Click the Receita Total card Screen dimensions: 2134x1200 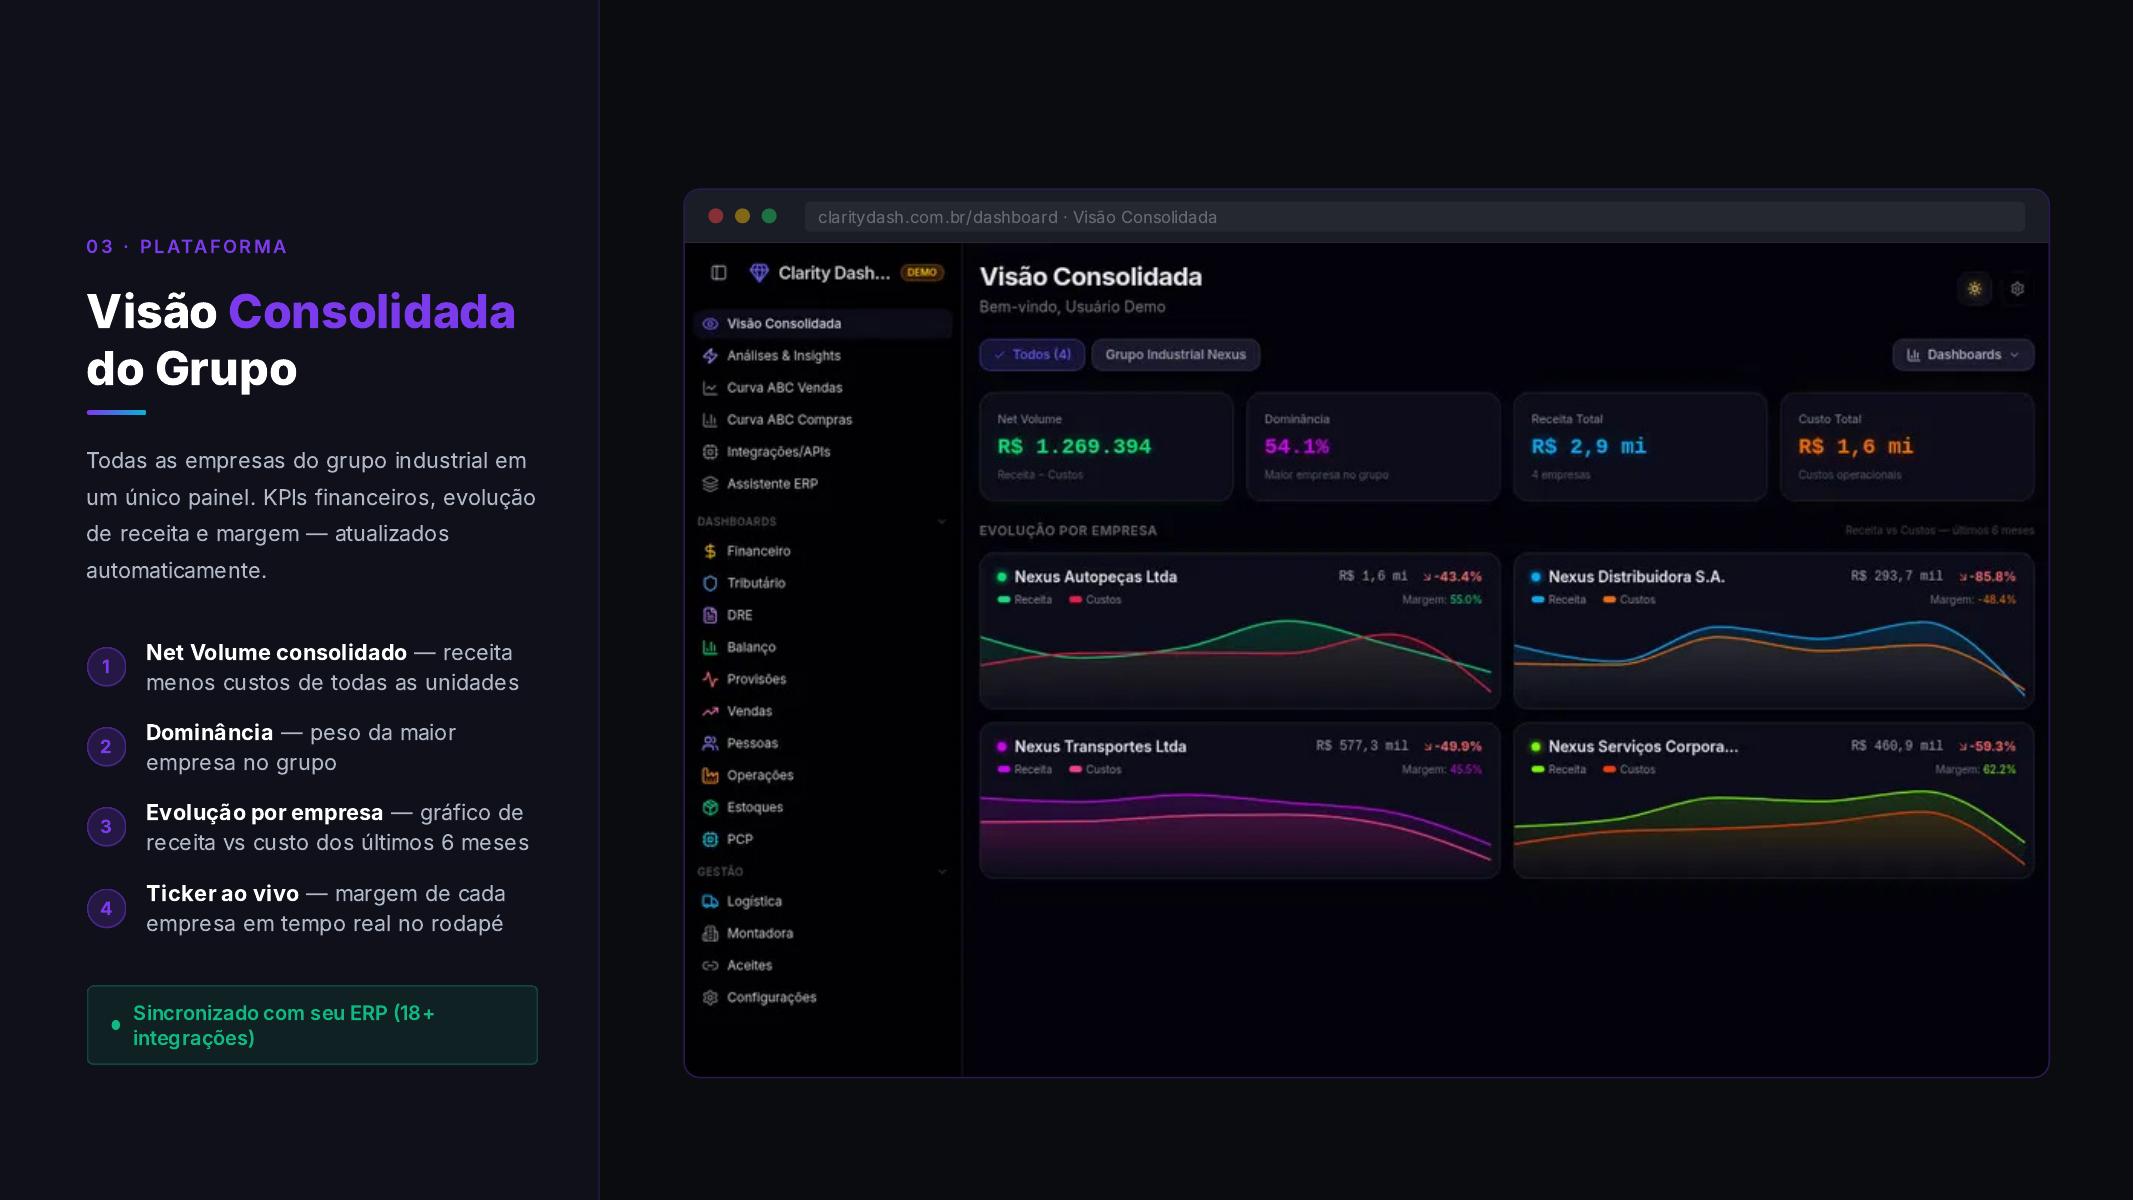(x=1640, y=446)
